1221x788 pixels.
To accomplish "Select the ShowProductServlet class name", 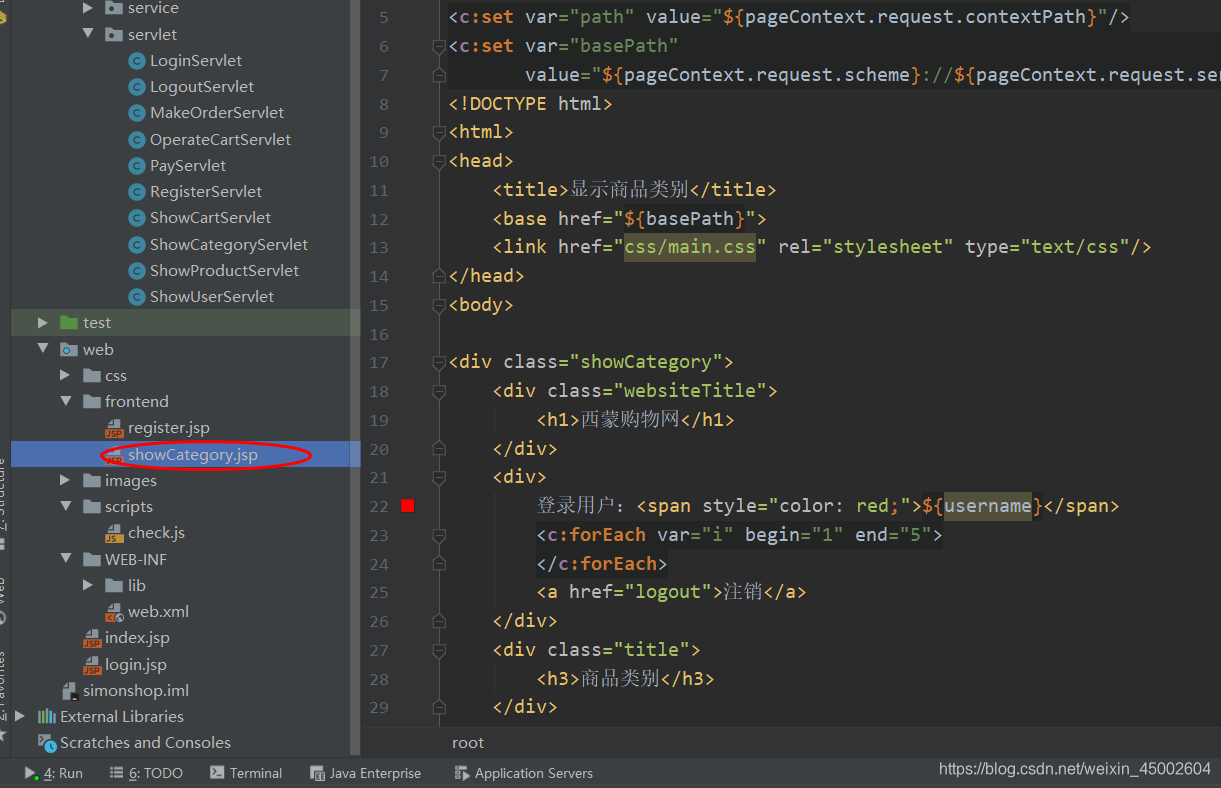I will (x=224, y=271).
